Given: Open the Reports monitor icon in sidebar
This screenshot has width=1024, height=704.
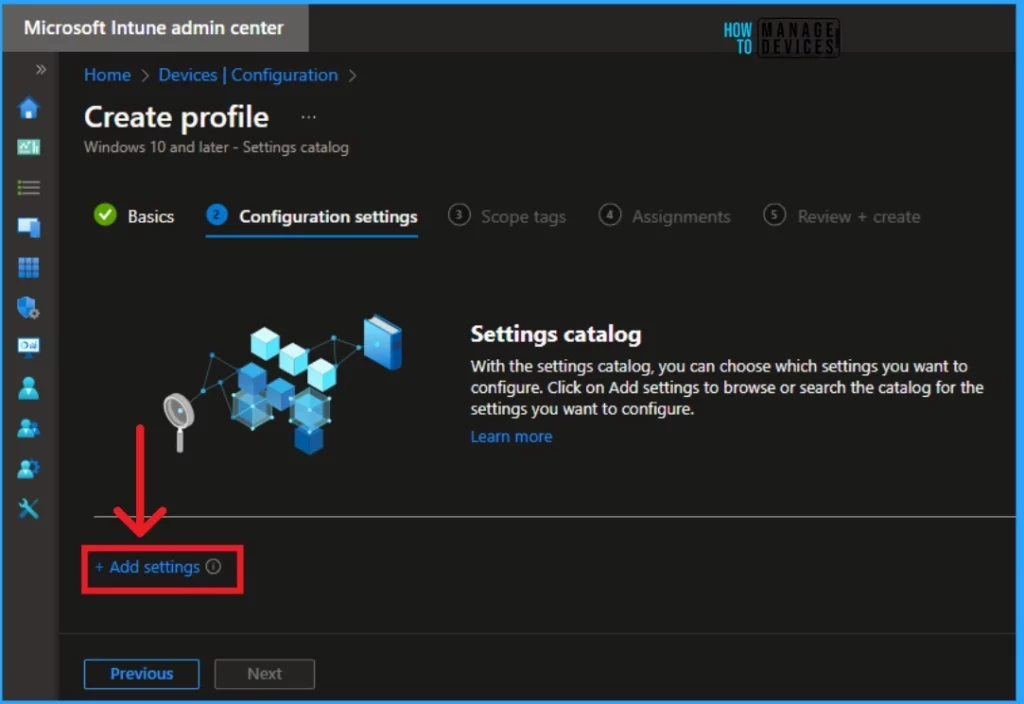Looking at the screenshot, I should pos(28,347).
